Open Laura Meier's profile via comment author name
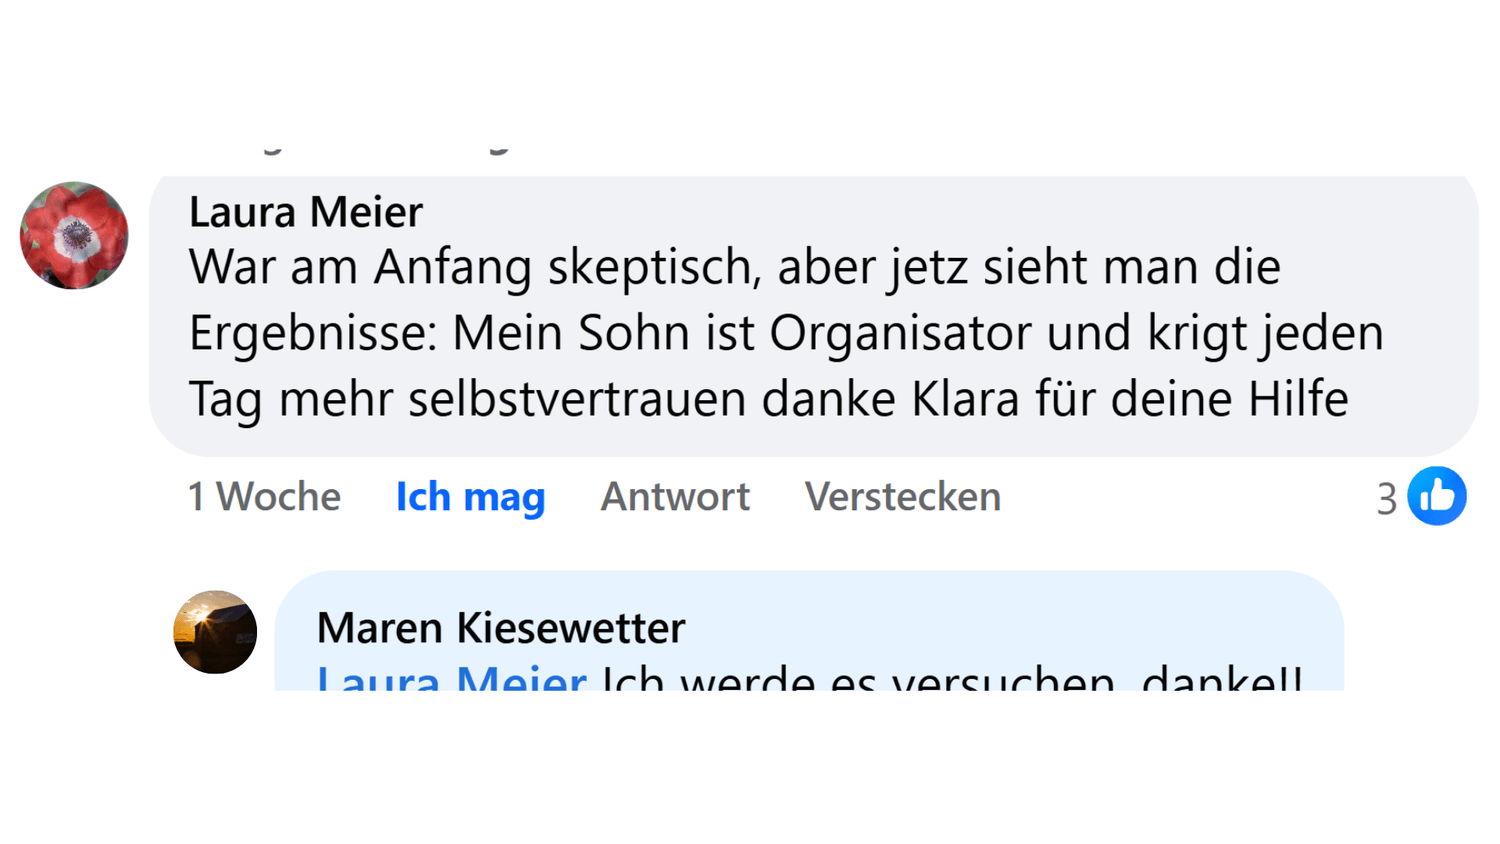This screenshot has width=1500, height=844. pos(305,212)
